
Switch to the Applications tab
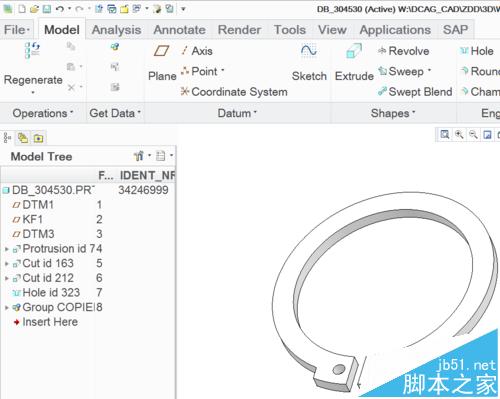395,30
